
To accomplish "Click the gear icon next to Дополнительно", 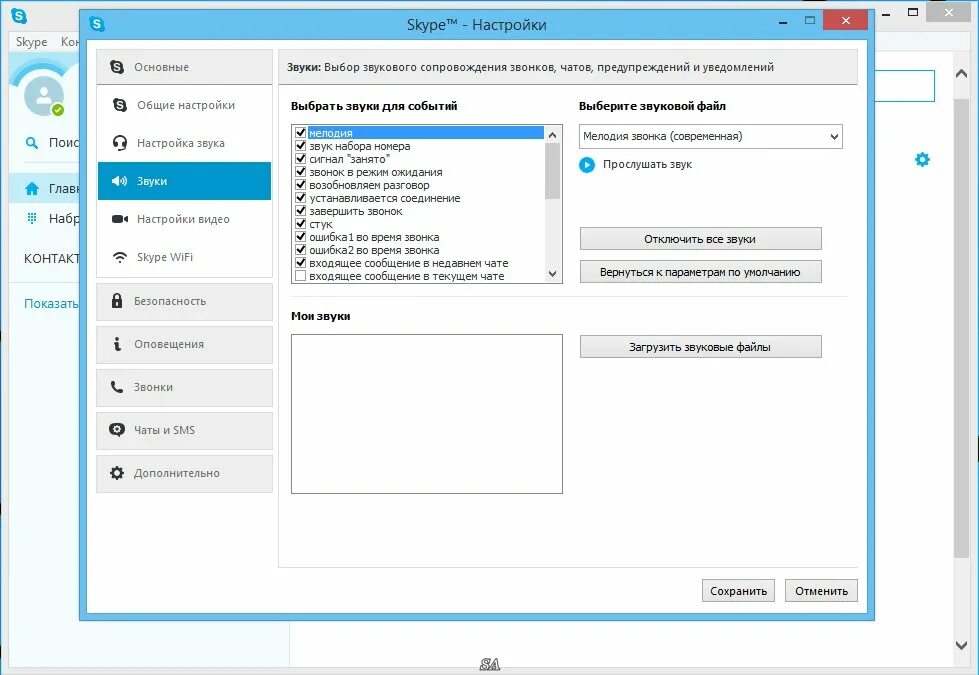I will point(117,473).
